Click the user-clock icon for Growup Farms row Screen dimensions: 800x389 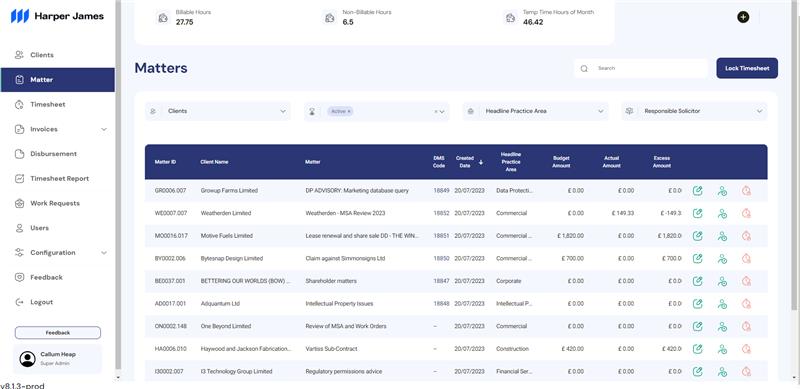tap(722, 191)
